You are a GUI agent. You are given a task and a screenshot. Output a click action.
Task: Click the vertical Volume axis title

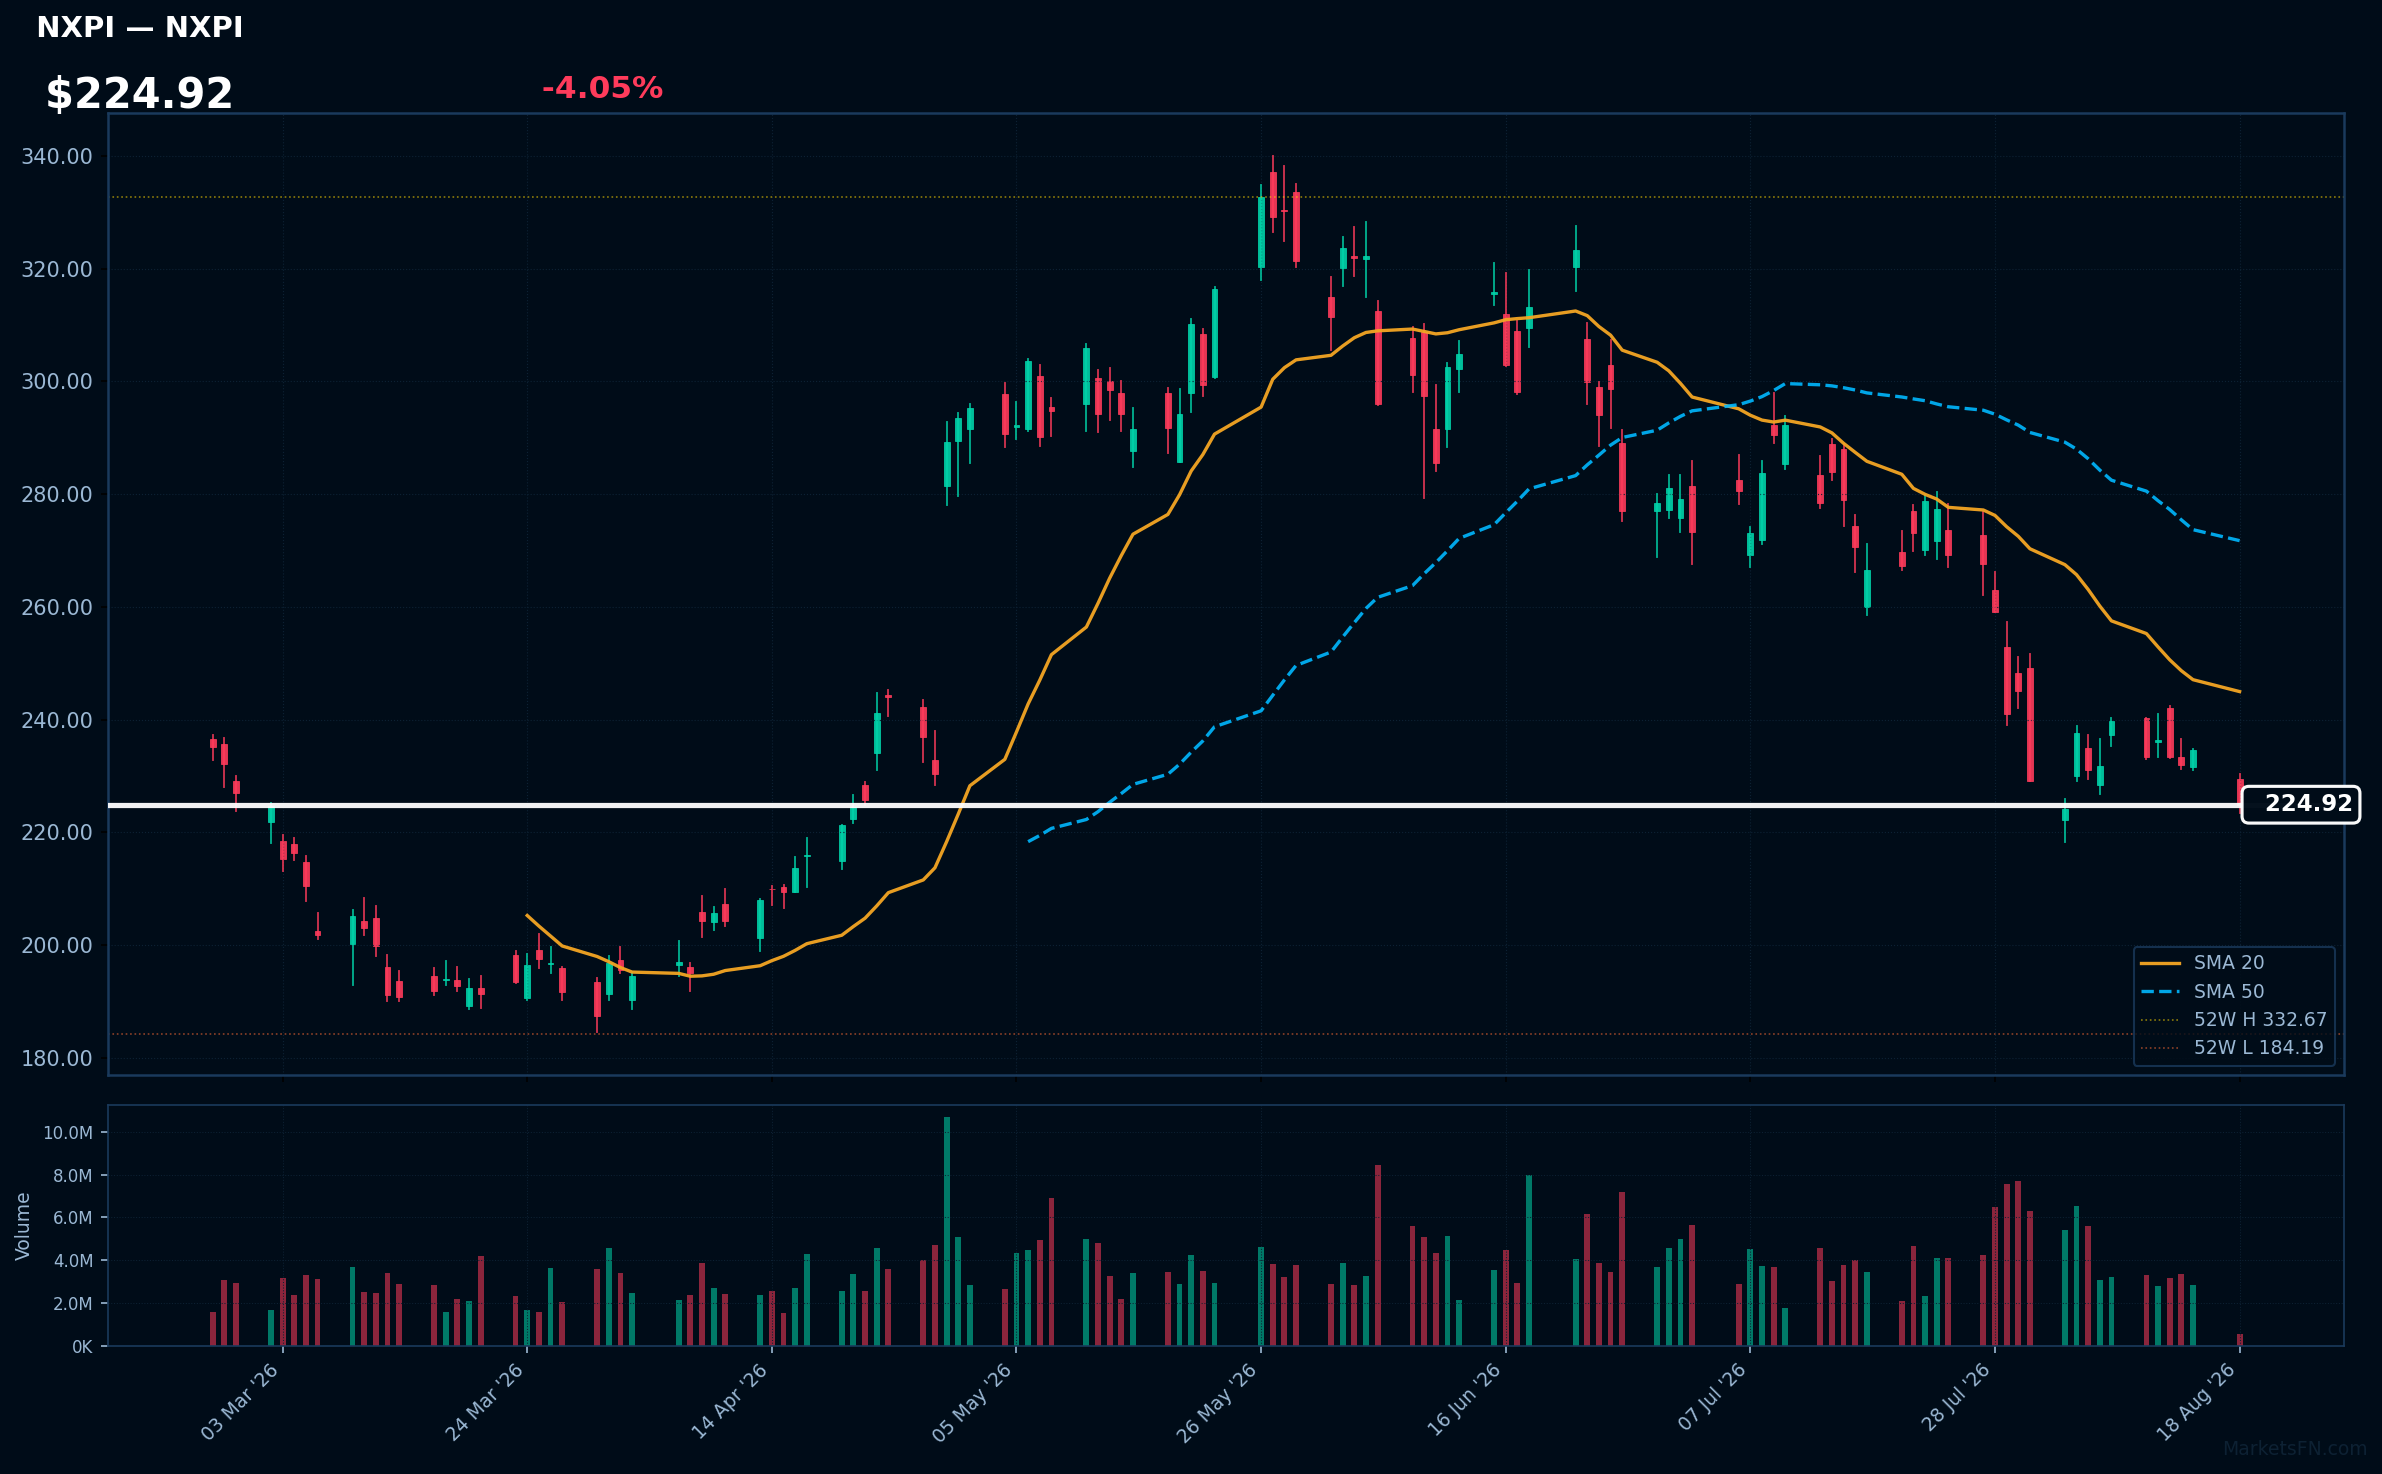click(23, 1226)
